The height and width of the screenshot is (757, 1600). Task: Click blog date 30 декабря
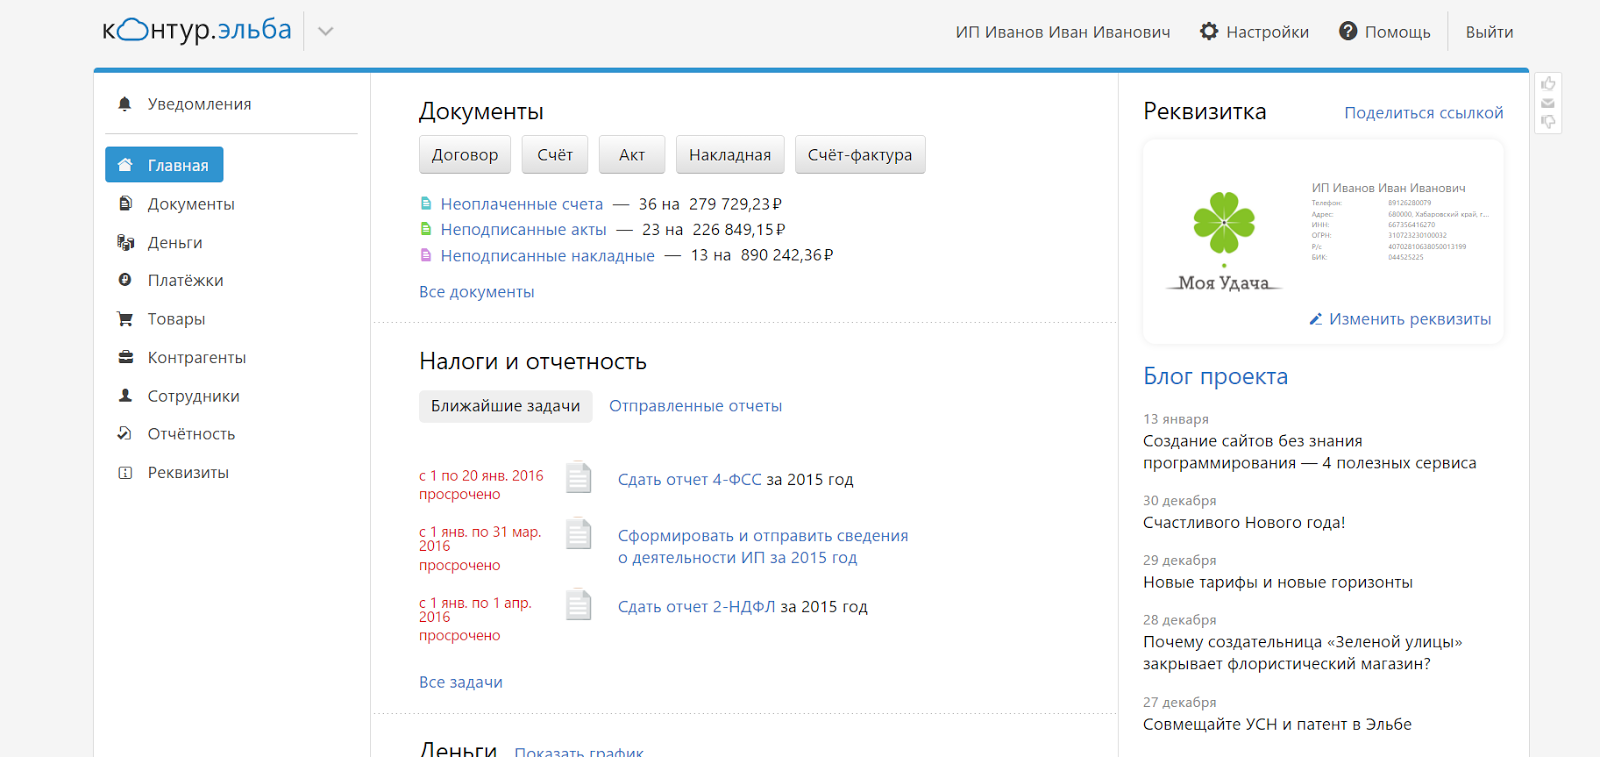1180,501
